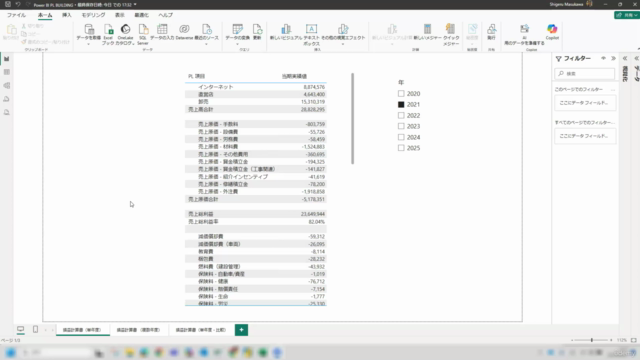This screenshot has height=360, width=640.
Task: Select the モデリング ribbon tab
Action: click(93, 15)
